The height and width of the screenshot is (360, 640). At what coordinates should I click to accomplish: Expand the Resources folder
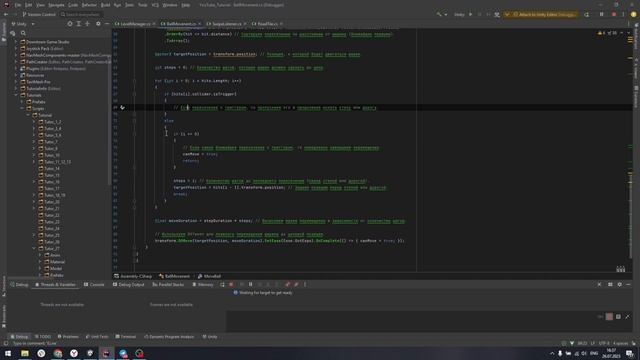pos(16,75)
